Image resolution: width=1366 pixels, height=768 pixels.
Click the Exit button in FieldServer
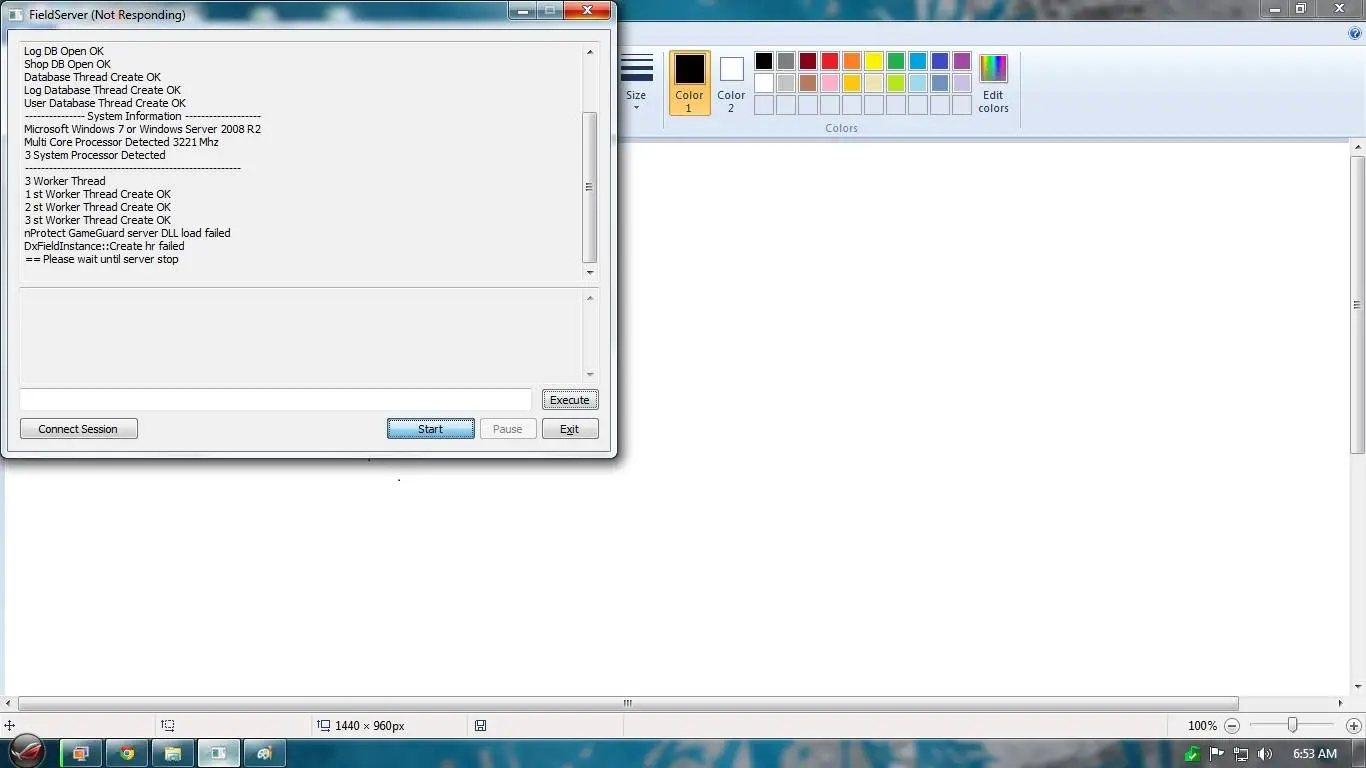[570, 428]
